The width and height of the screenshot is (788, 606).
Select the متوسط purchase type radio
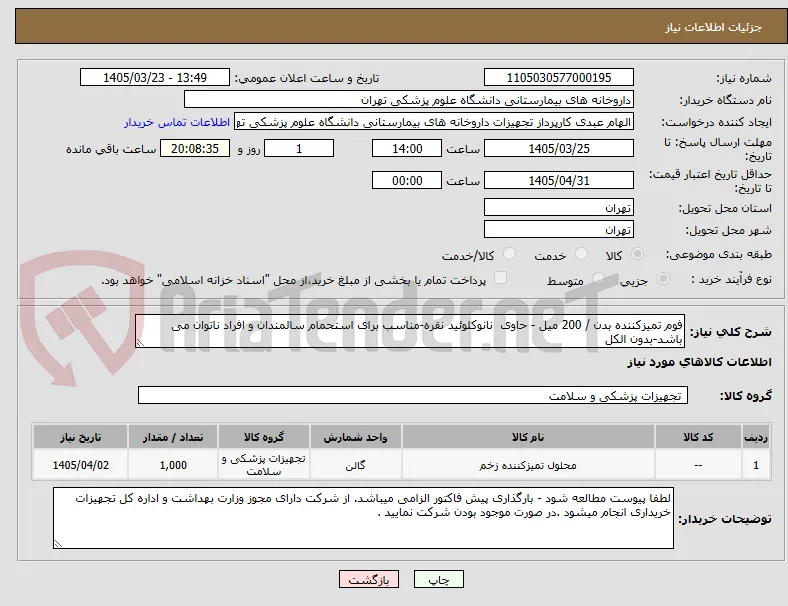[x=598, y=278]
